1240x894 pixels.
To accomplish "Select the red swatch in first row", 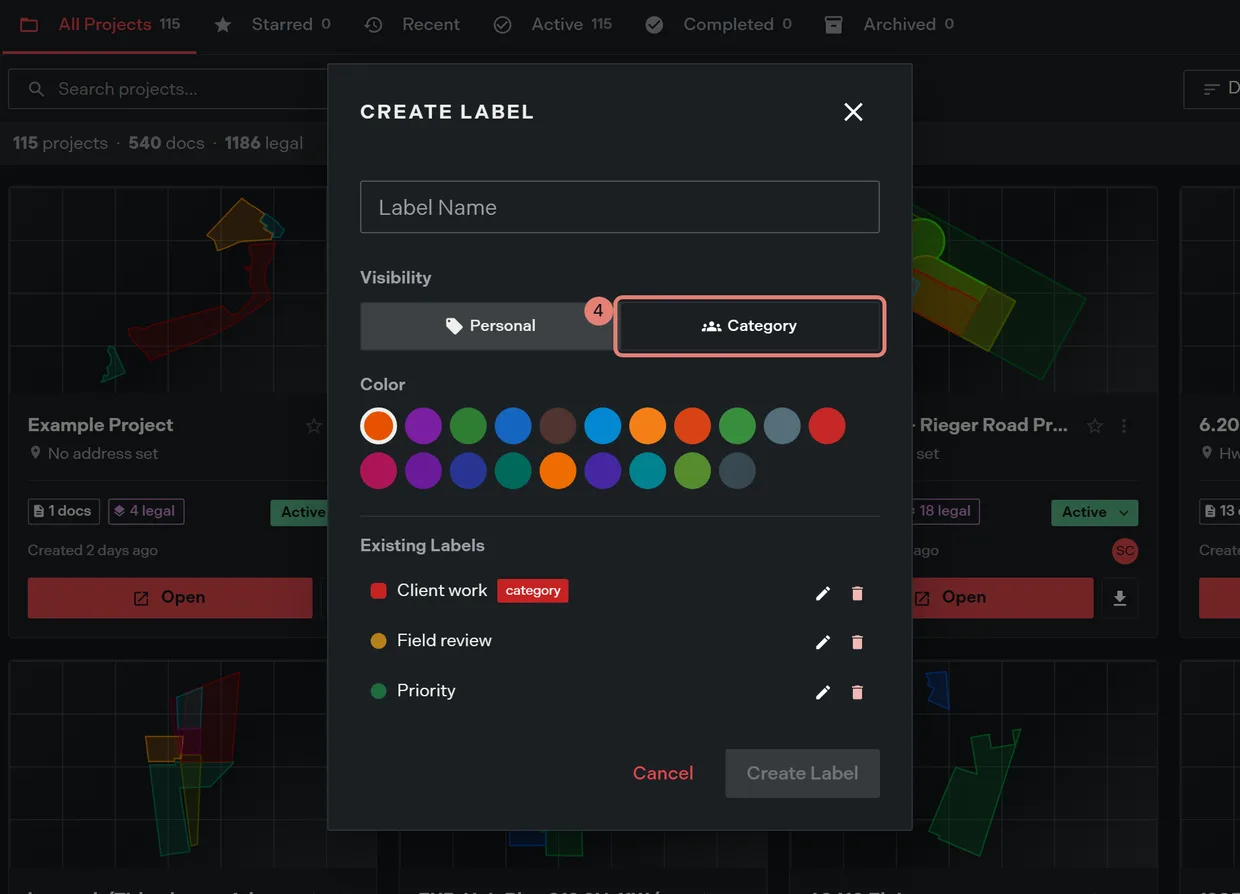I will click(x=827, y=426).
